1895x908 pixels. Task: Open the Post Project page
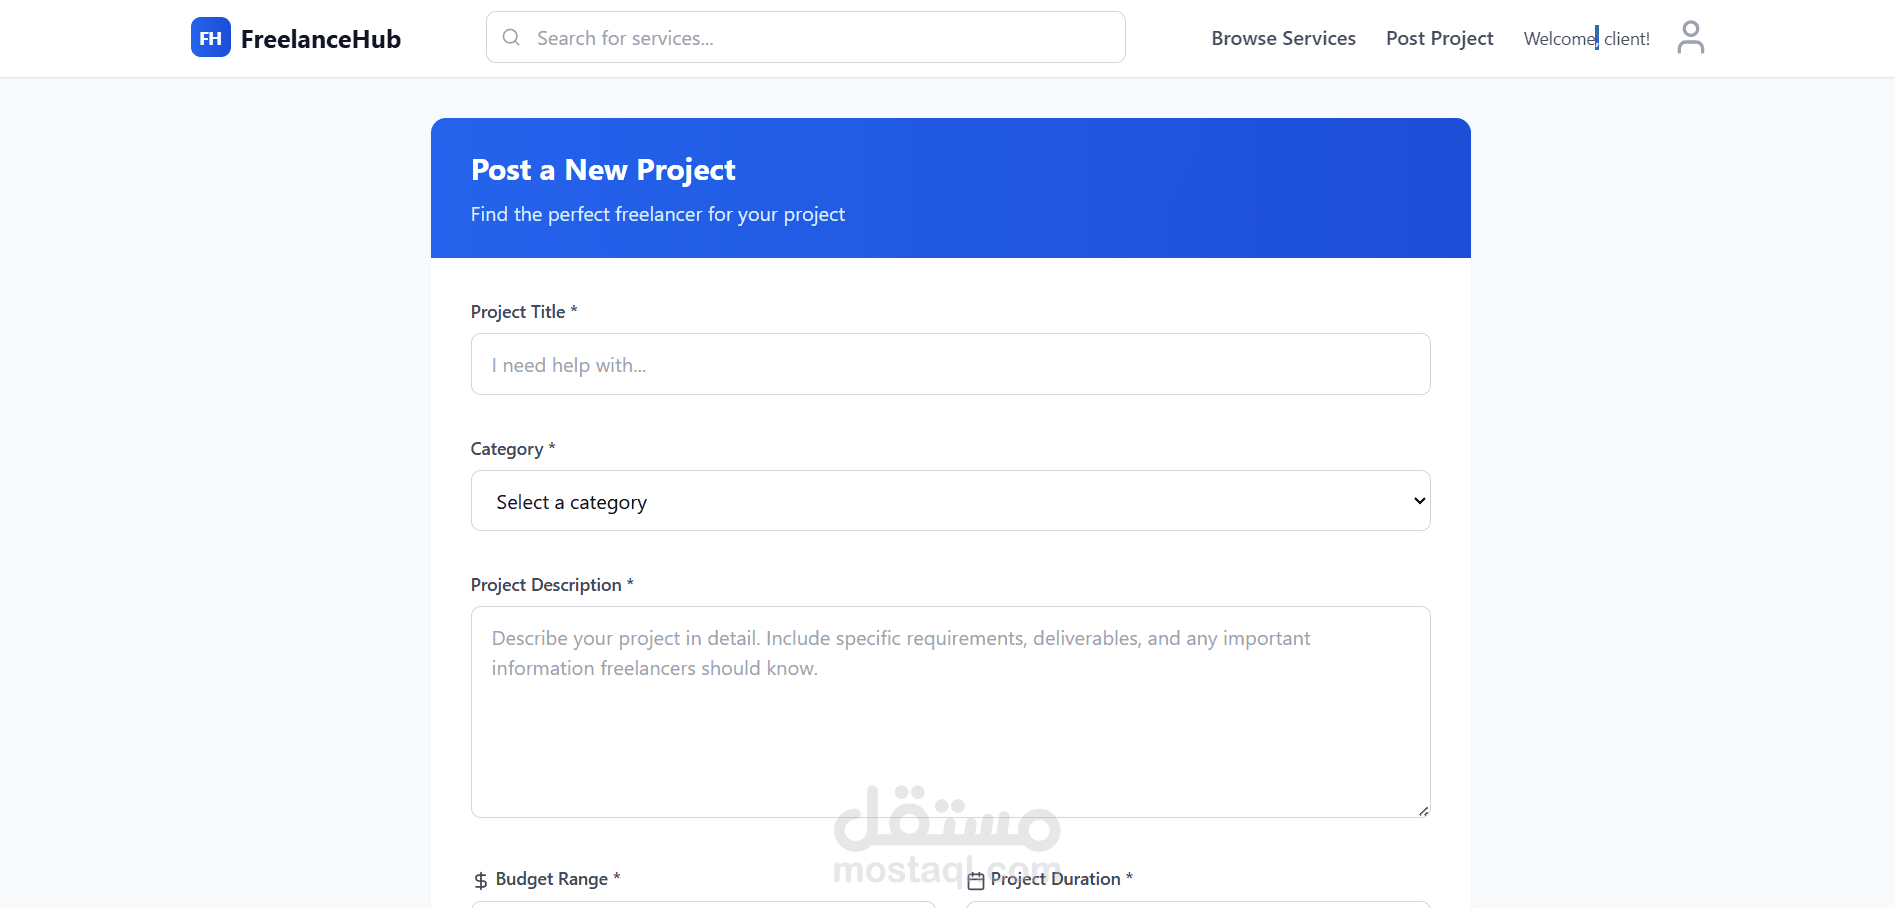[x=1439, y=38]
